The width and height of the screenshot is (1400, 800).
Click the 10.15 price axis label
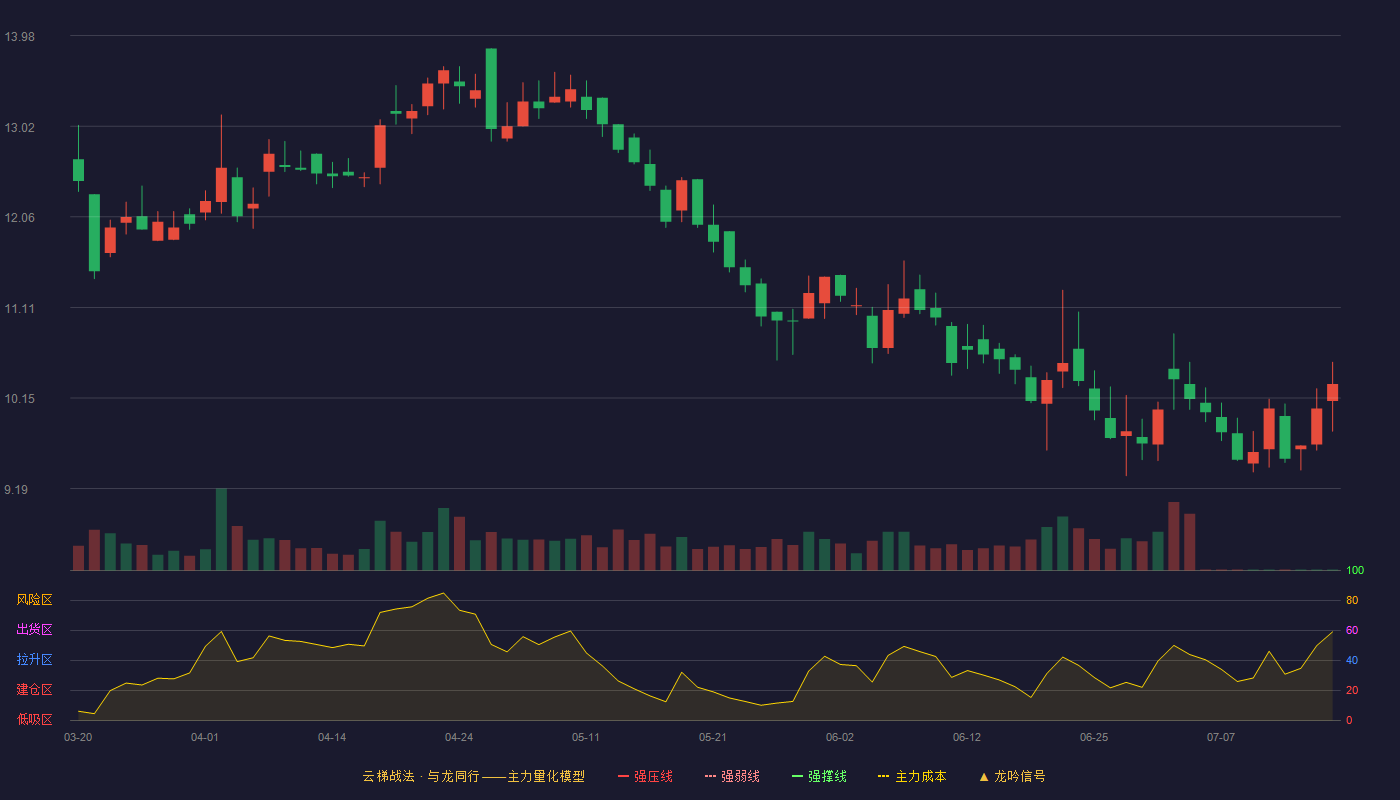pos(19,399)
